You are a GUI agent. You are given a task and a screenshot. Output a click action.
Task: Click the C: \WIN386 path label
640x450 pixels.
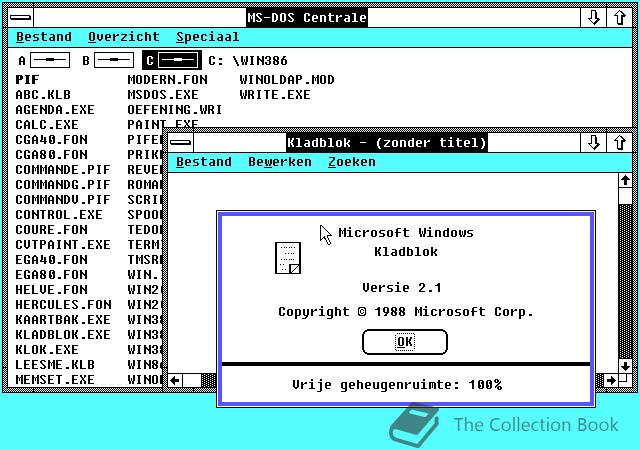pos(248,61)
